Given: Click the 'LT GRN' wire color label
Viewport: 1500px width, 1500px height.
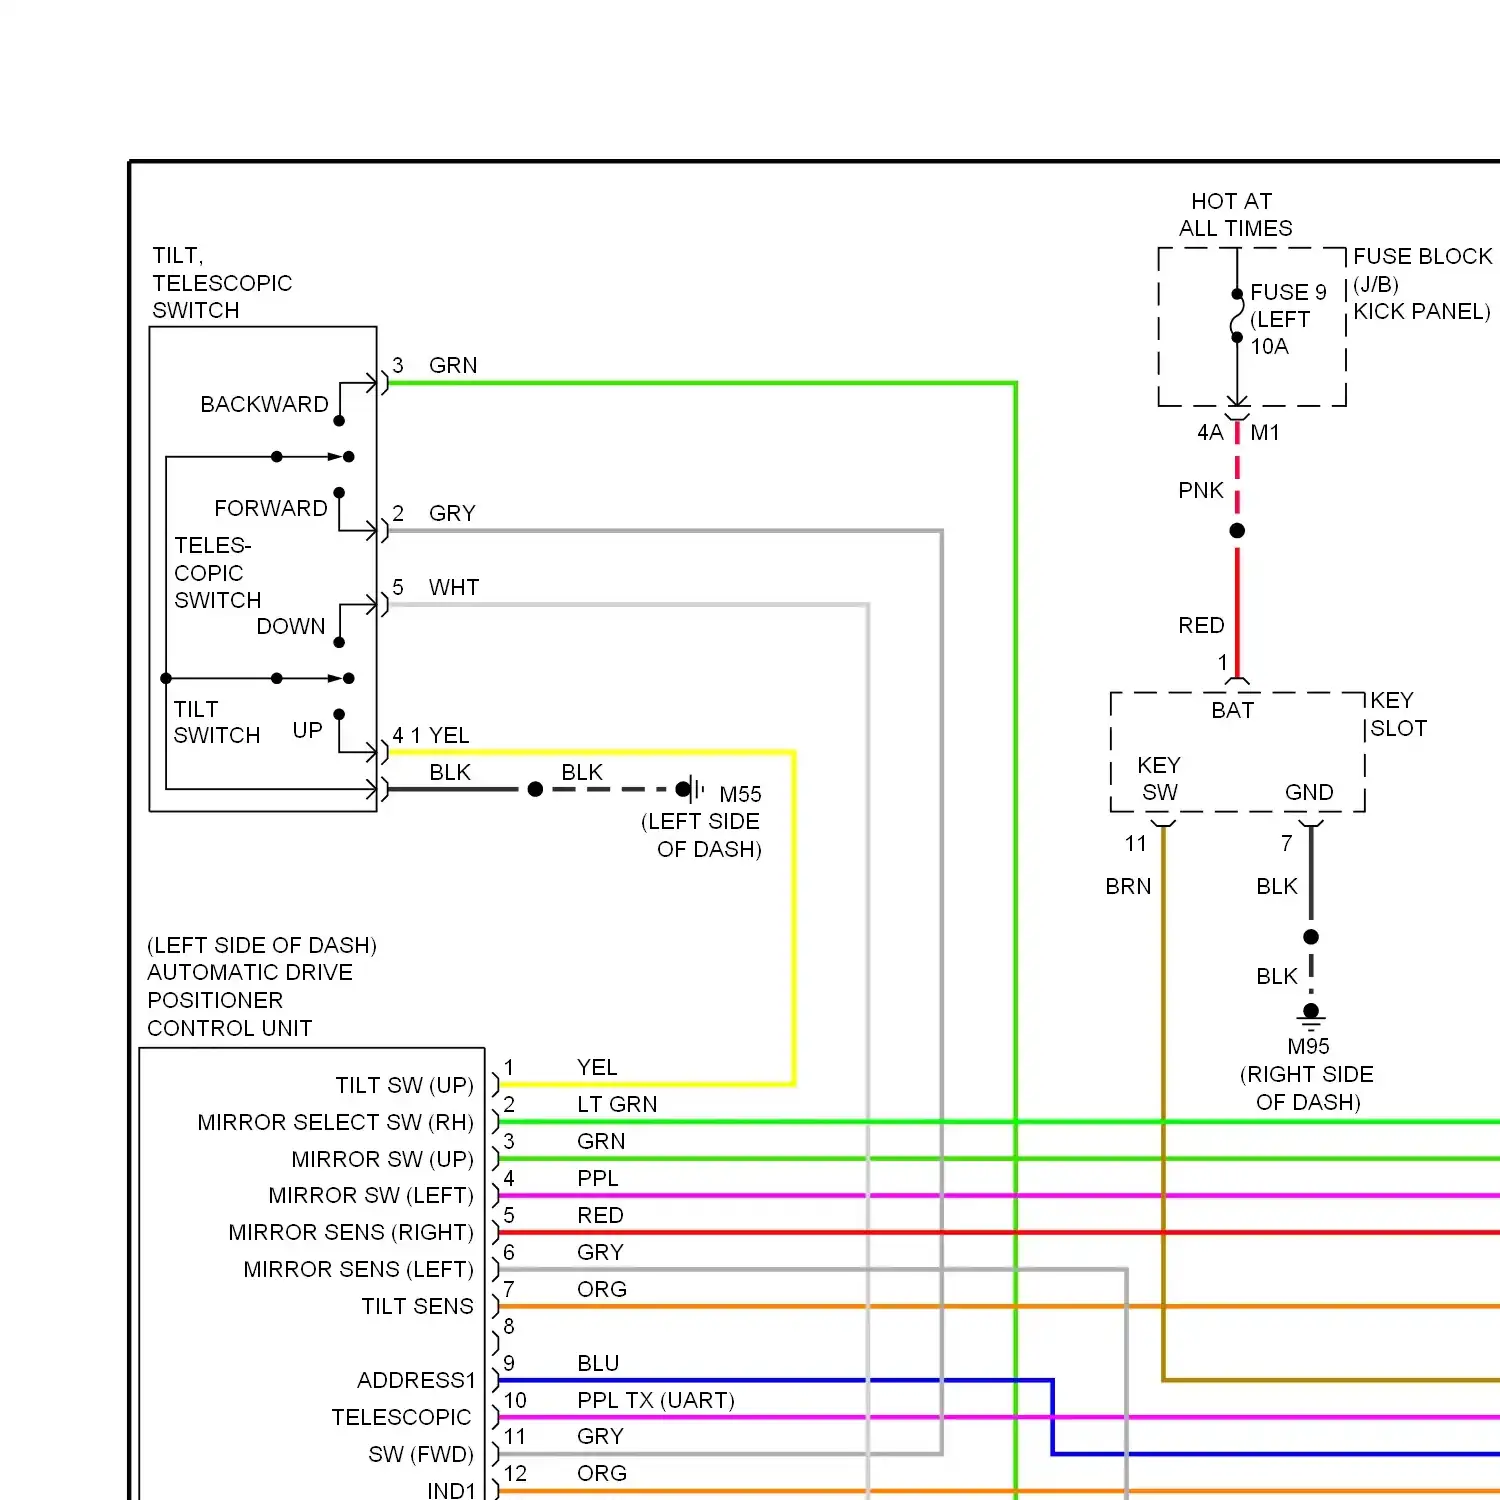Looking at the screenshot, I should [x=617, y=1104].
